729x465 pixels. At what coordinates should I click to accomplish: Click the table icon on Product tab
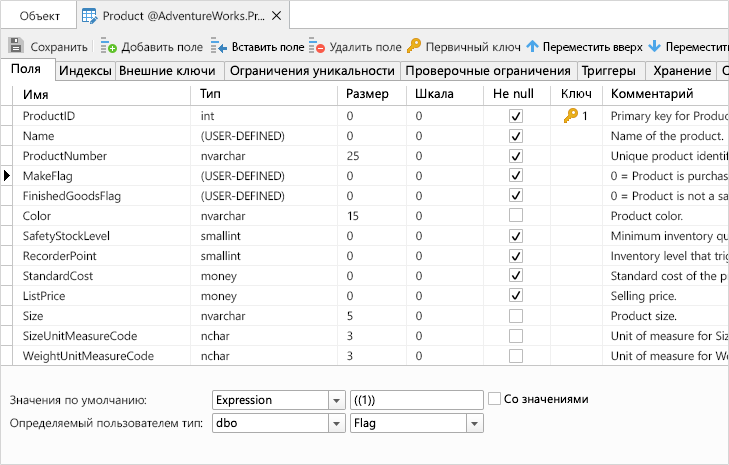point(89,16)
